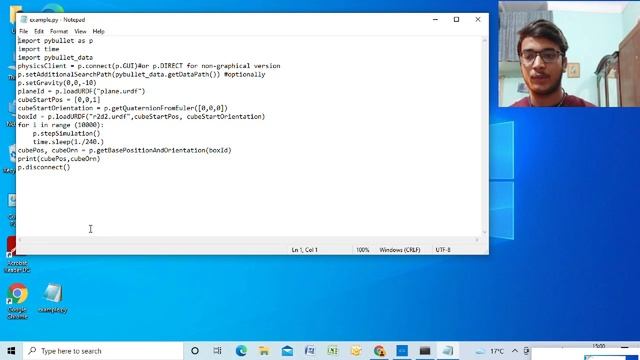The width and height of the screenshot is (640, 360).
Task: Open the File menu in Notepad
Action: (24, 31)
